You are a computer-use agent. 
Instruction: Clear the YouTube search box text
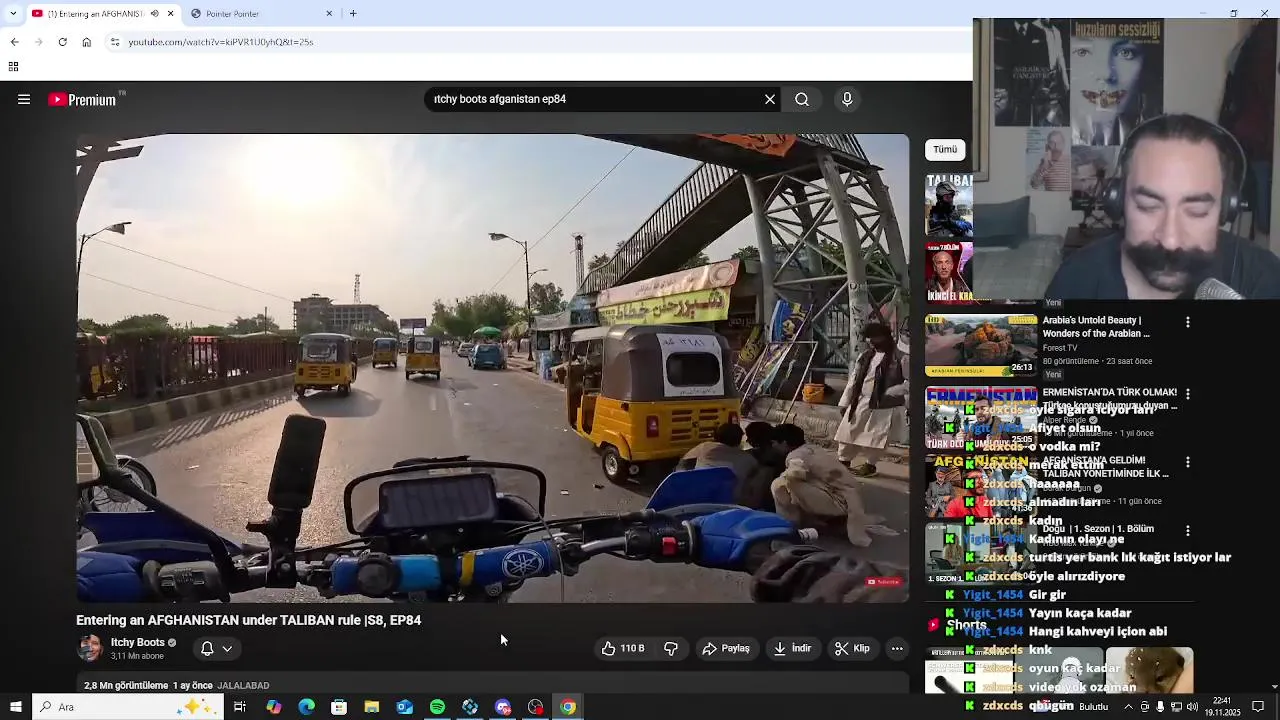click(770, 99)
